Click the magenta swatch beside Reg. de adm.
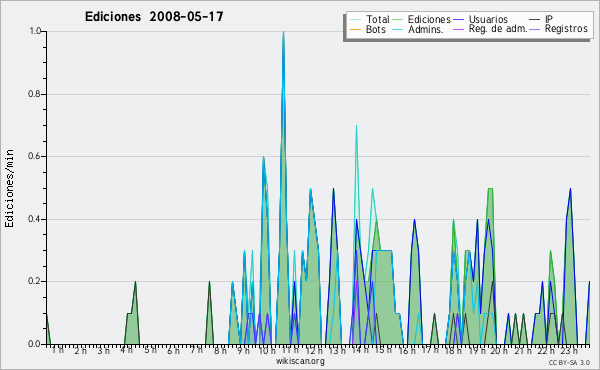This screenshot has height=370, width=600. click(458, 29)
